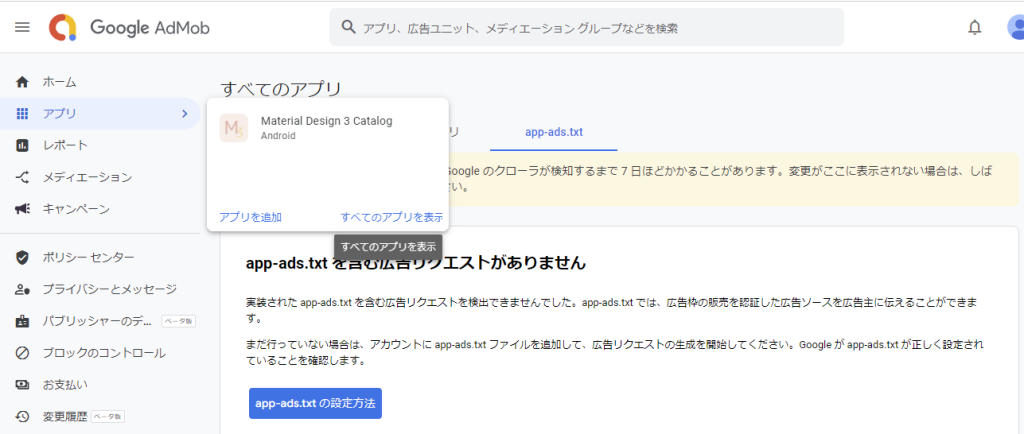
Task: Open レポート in the sidebar
Action: coord(64,145)
